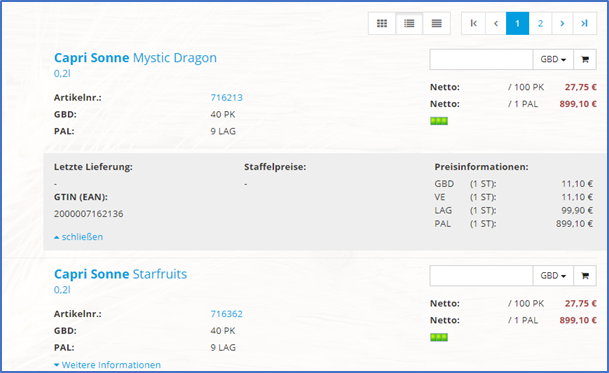The height and width of the screenshot is (373, 609).
Task: Add Mystic Dragon to cart
Action: [x=585, y=59]
